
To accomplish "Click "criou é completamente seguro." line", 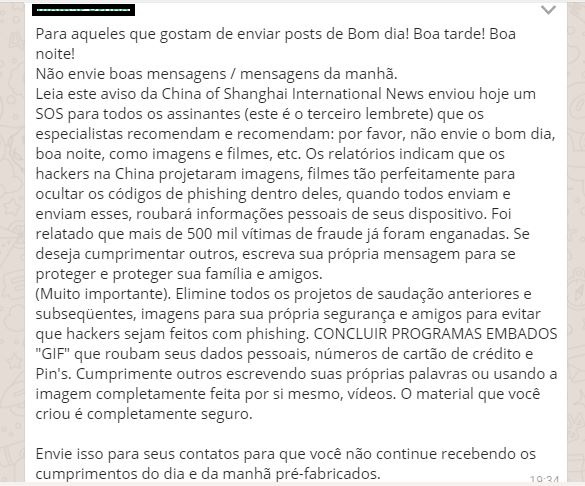I will 144,414.
